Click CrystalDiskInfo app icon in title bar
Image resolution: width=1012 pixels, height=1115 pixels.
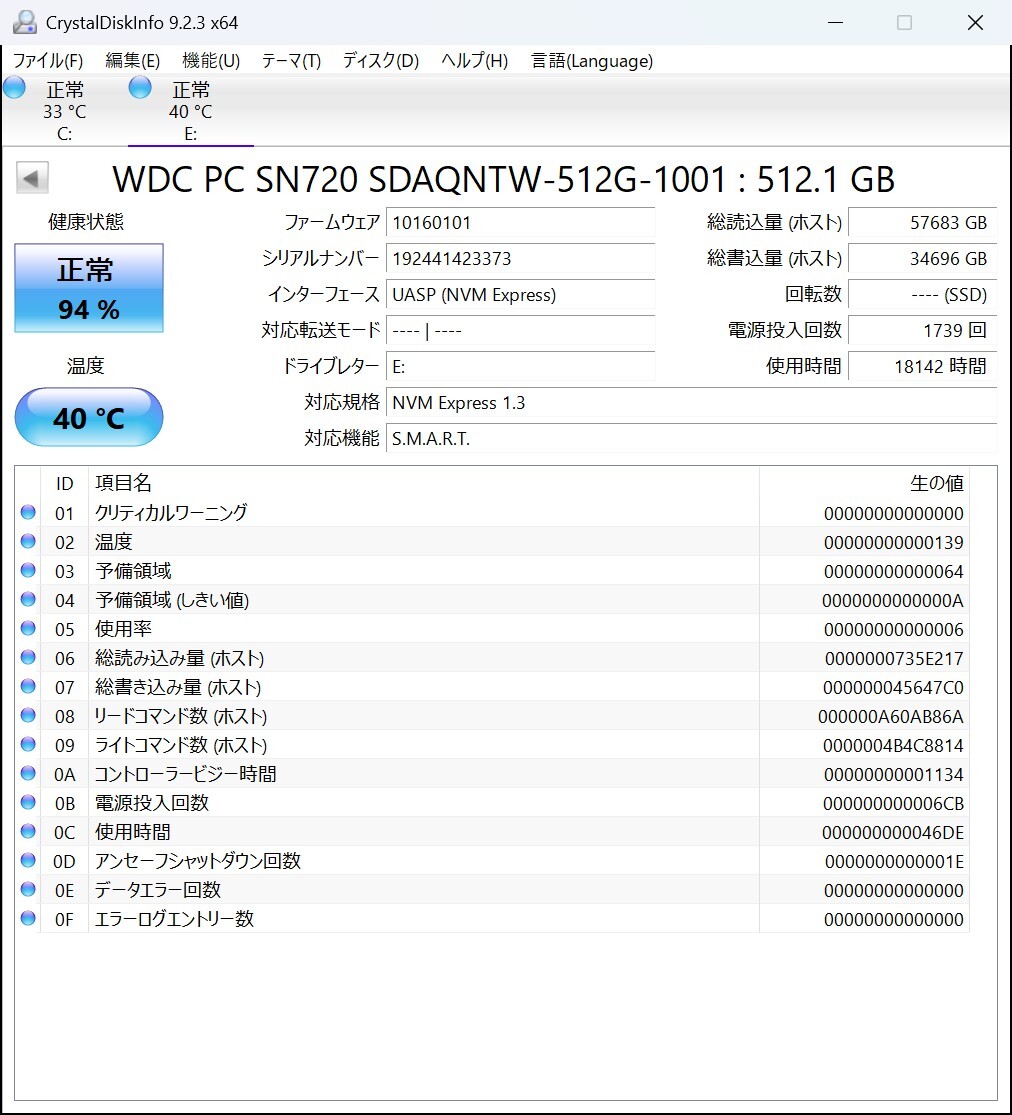24,22
